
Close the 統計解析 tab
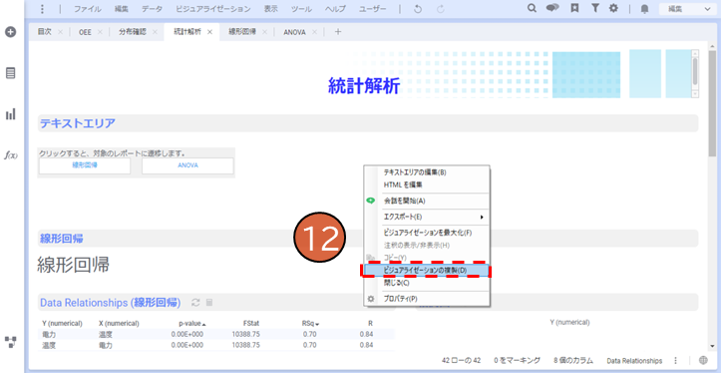pyautogui.click(x=210, y=32)
